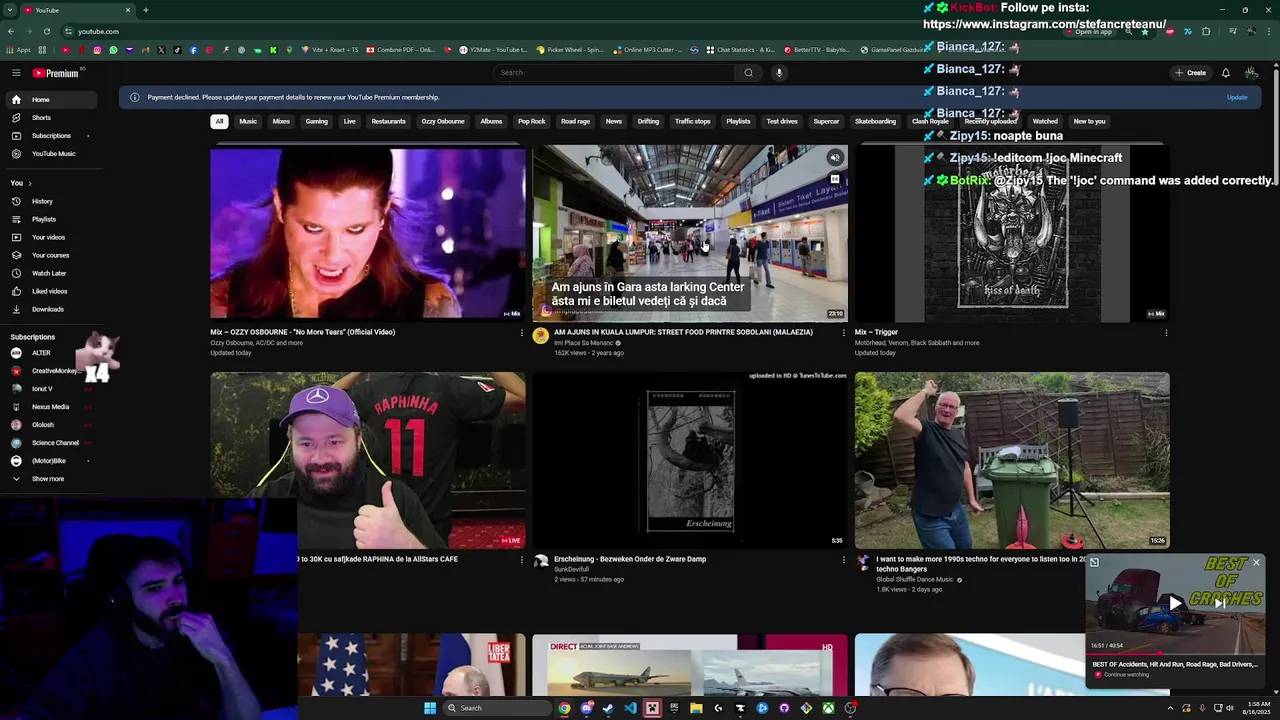Open the notifications bell

point(1225,73)
